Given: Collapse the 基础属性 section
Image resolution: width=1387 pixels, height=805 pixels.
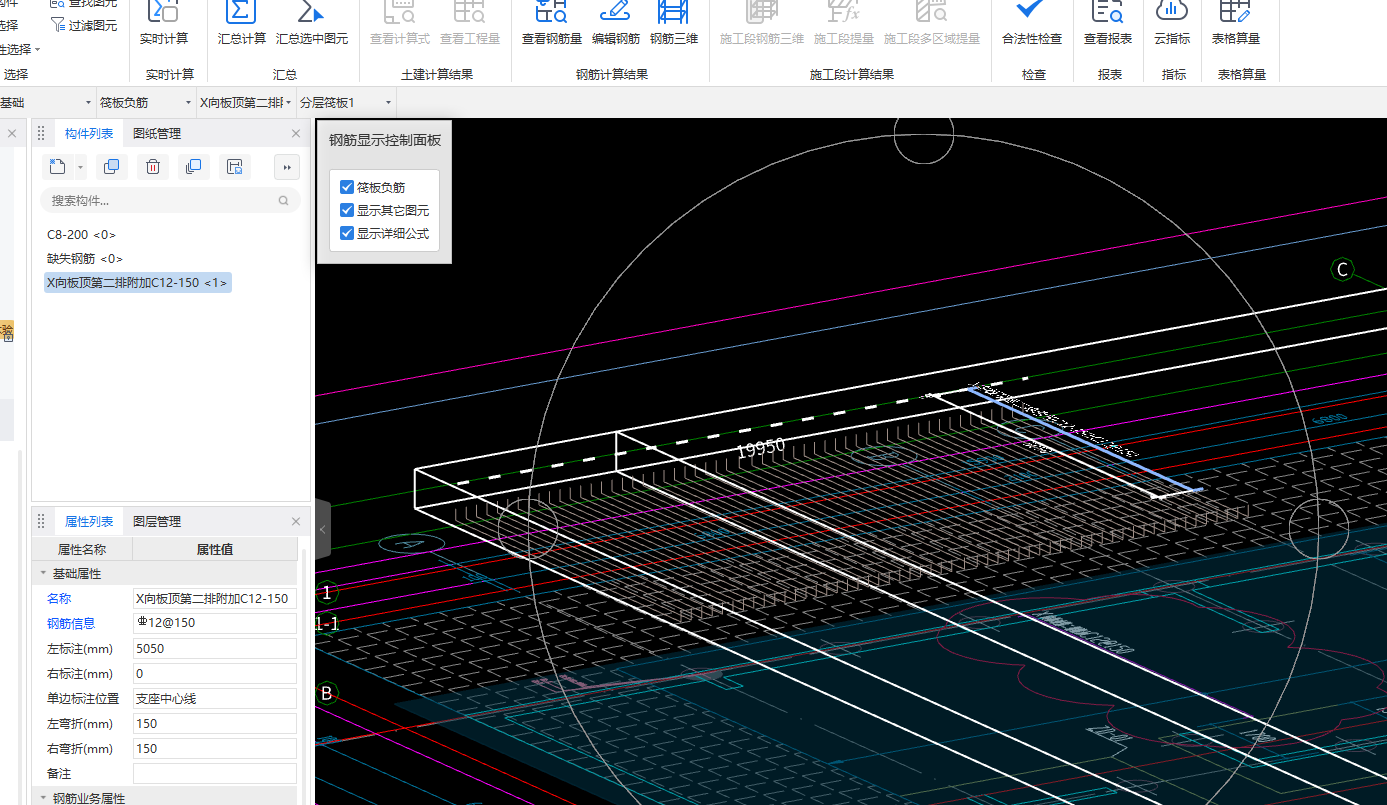Looking at the screenshot, I should click(43, 574).
